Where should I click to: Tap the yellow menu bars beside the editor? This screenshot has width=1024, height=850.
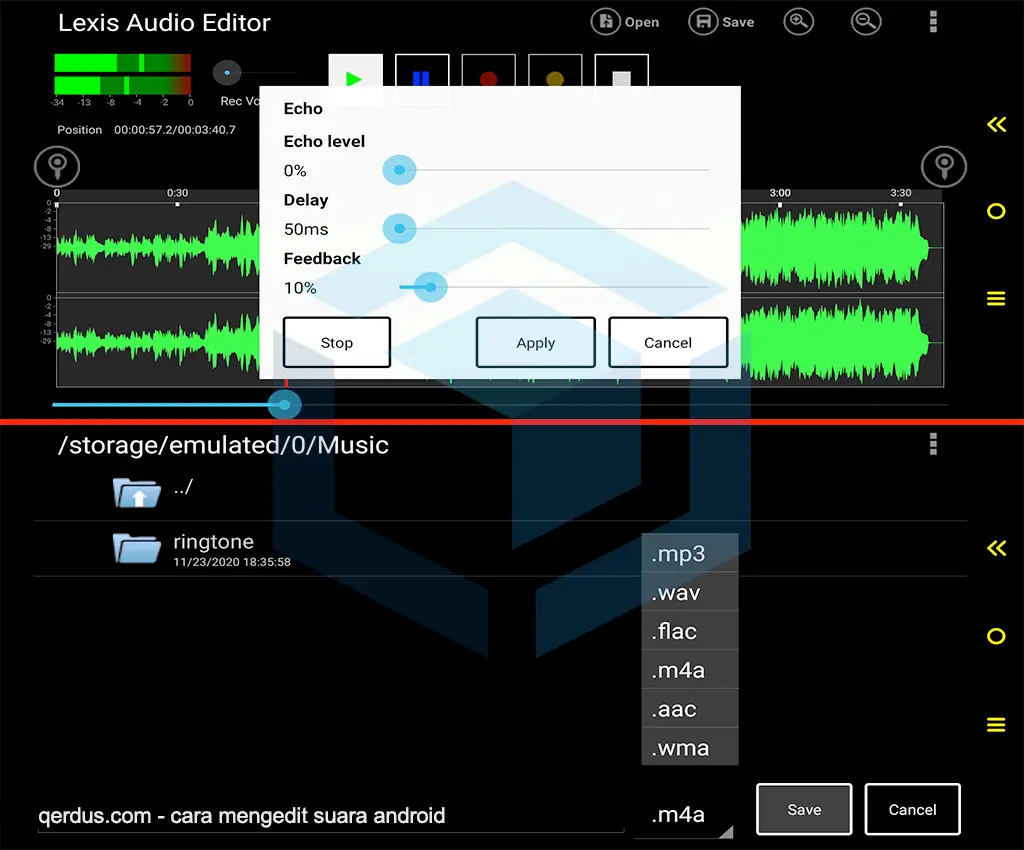pos(996,298)
